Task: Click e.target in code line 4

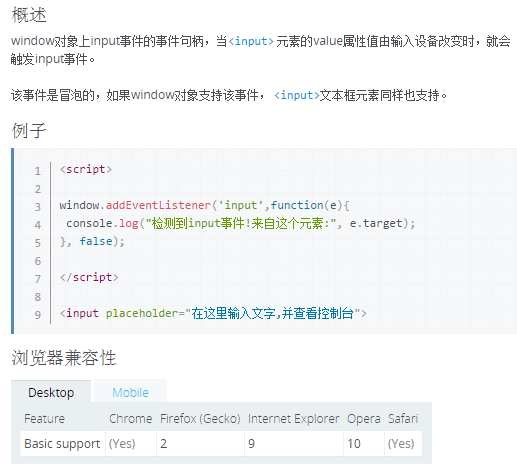Action: 376,223
